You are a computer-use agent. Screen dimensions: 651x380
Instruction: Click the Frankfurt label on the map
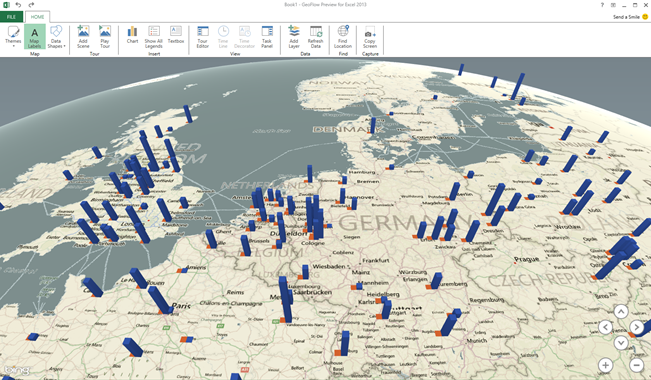pyautogui.click(x=376, y=260)
